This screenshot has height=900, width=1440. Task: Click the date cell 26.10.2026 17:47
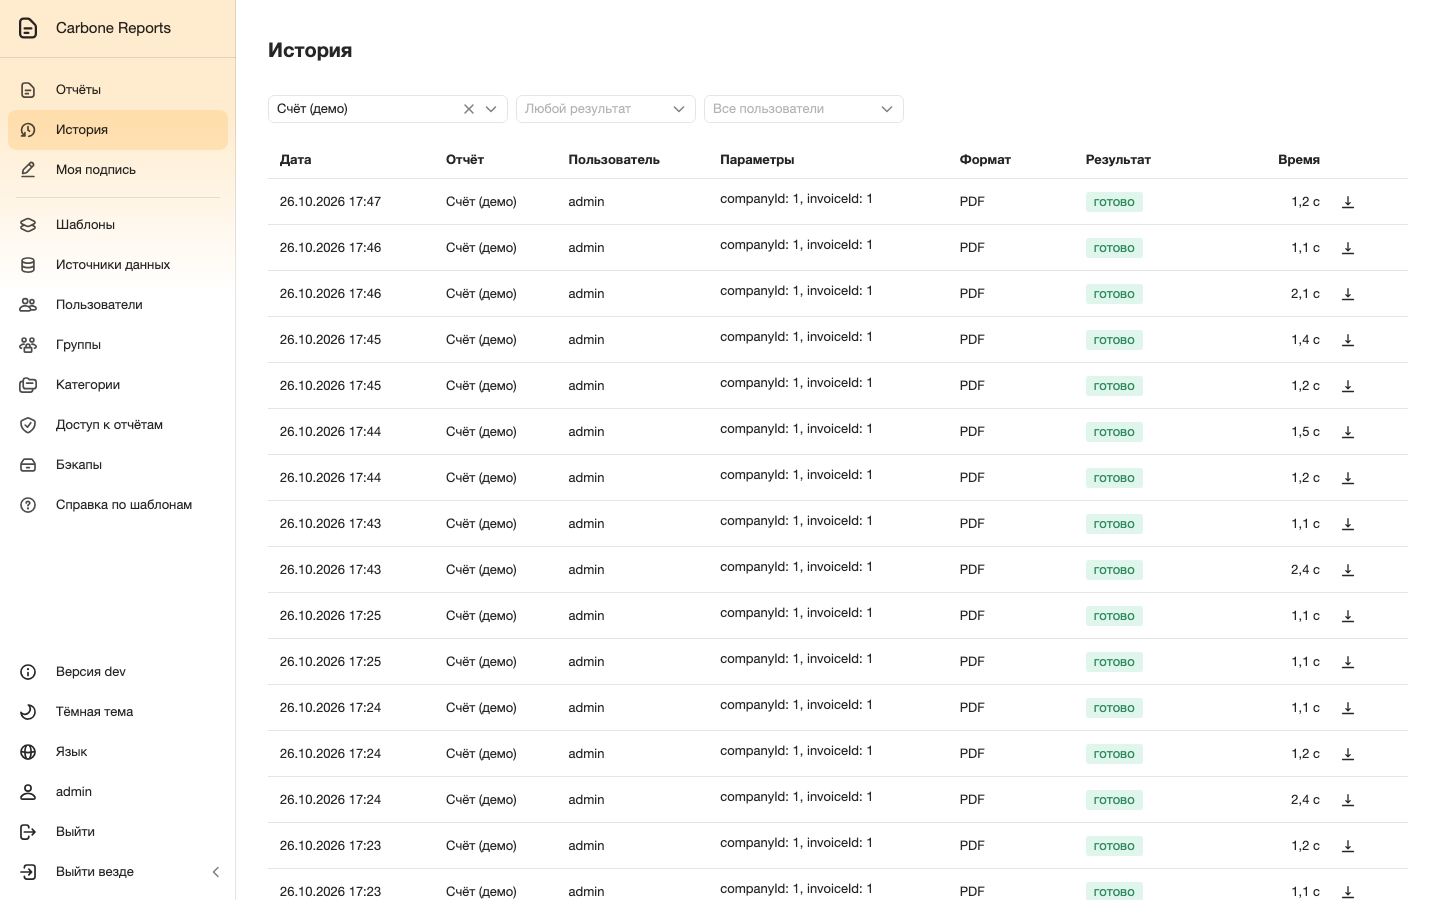point(330,202)
